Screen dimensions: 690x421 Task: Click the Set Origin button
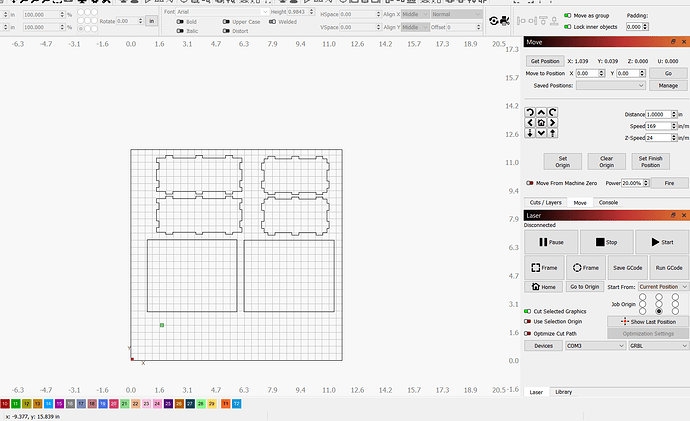pyautogui.click(x=562, y=161)
